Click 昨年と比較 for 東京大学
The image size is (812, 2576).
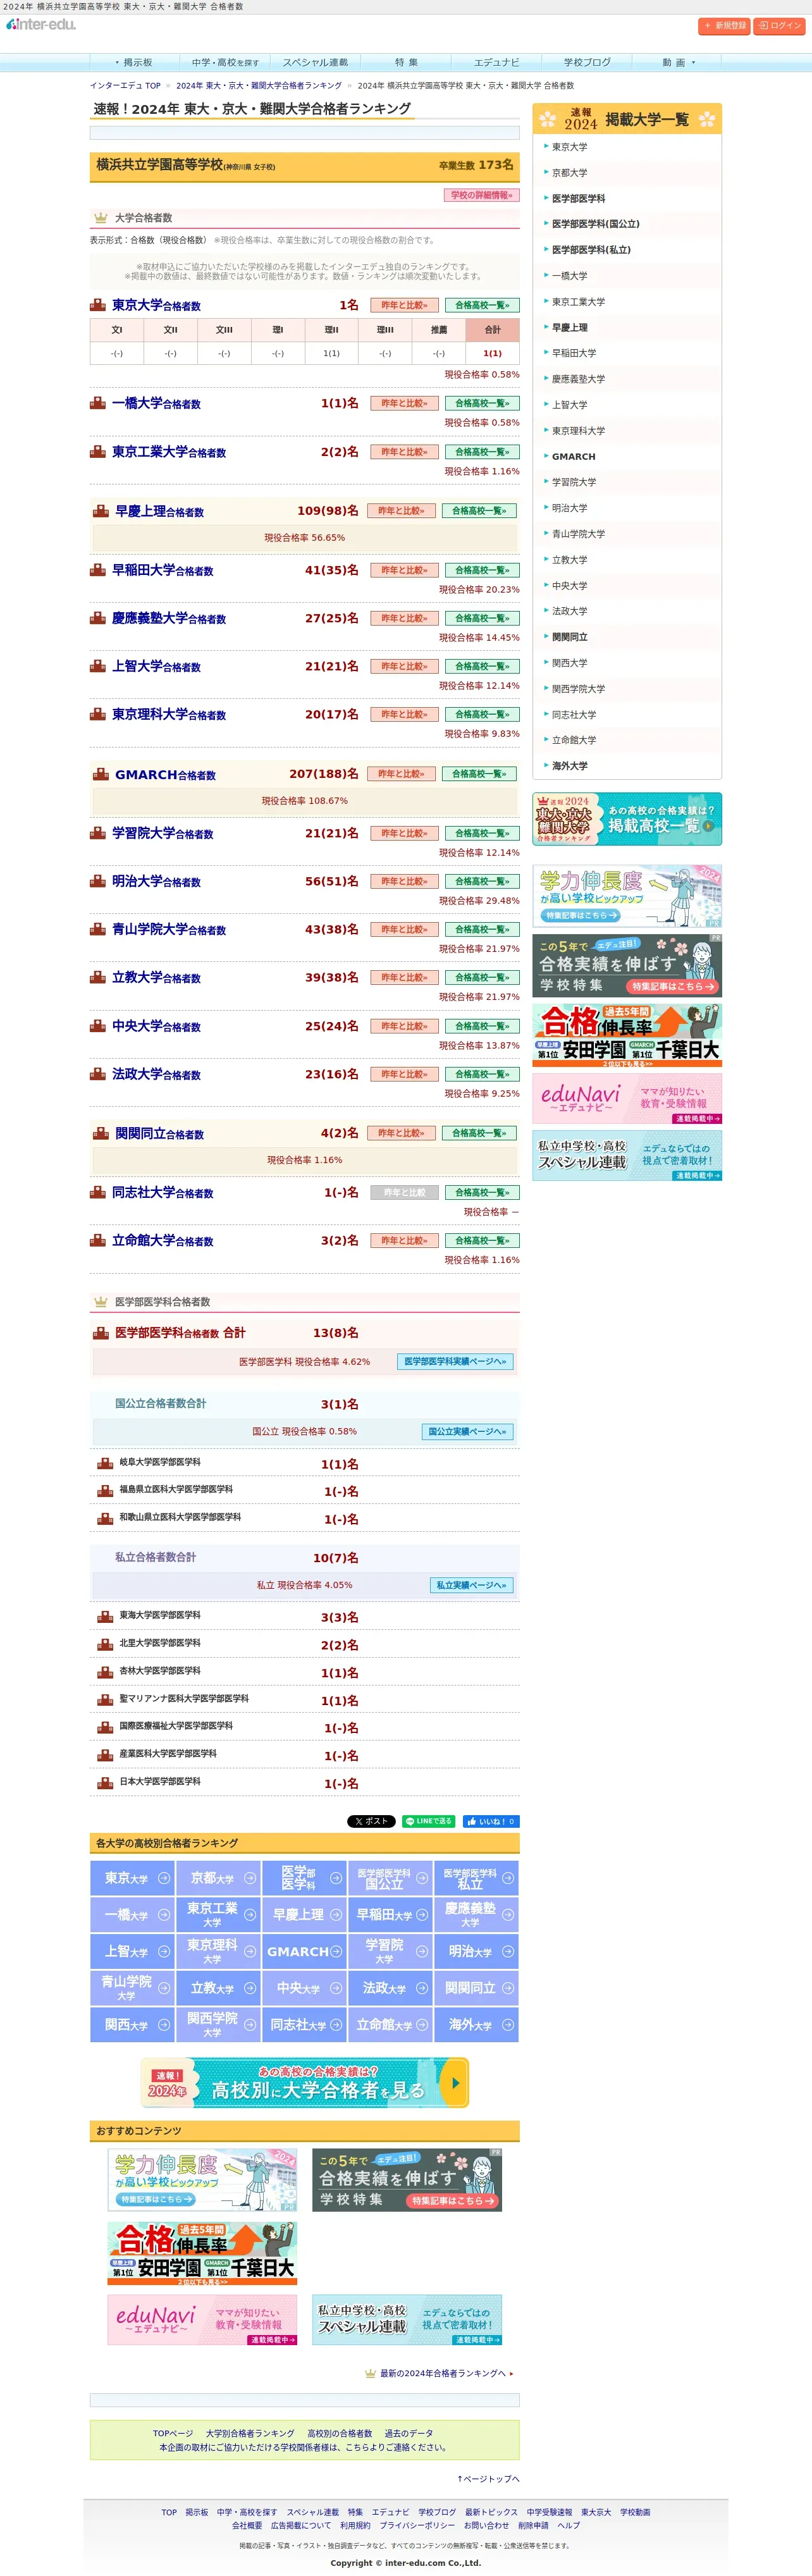click(x=404, y=305)
